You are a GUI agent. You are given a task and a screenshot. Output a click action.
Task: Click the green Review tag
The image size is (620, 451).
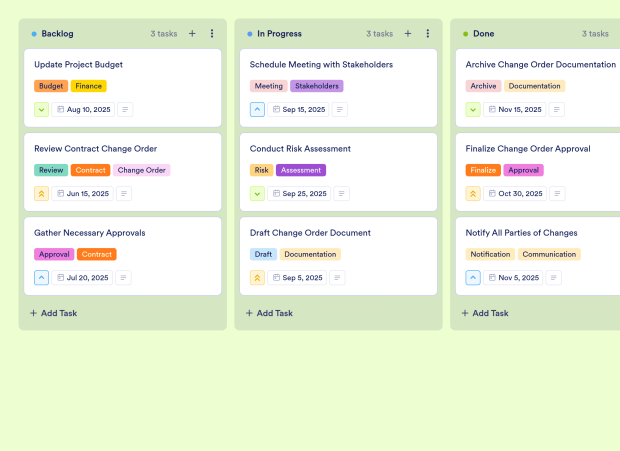[51, 170]
